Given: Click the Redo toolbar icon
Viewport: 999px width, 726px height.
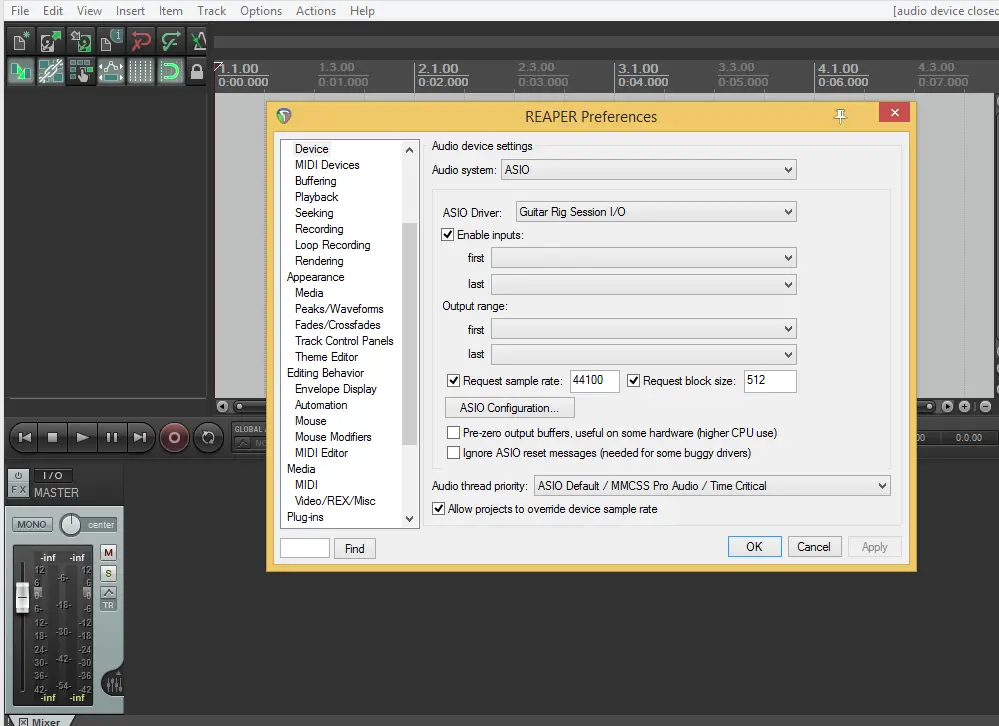Looking at the screenshot, I should point(170,42).
